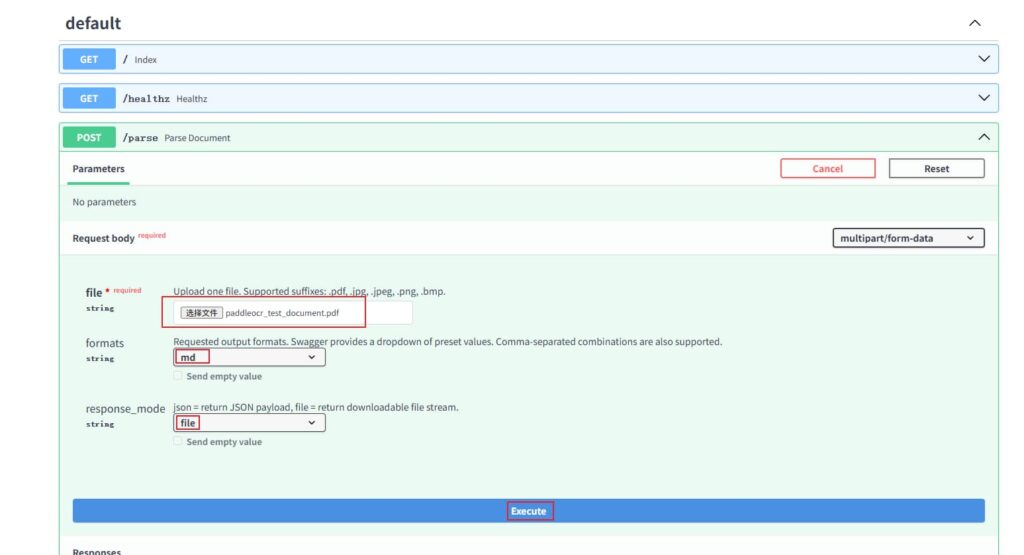The image size is (1024, 555).
Task: Select the Parameters tab
Action: click(x=98, y=169)
